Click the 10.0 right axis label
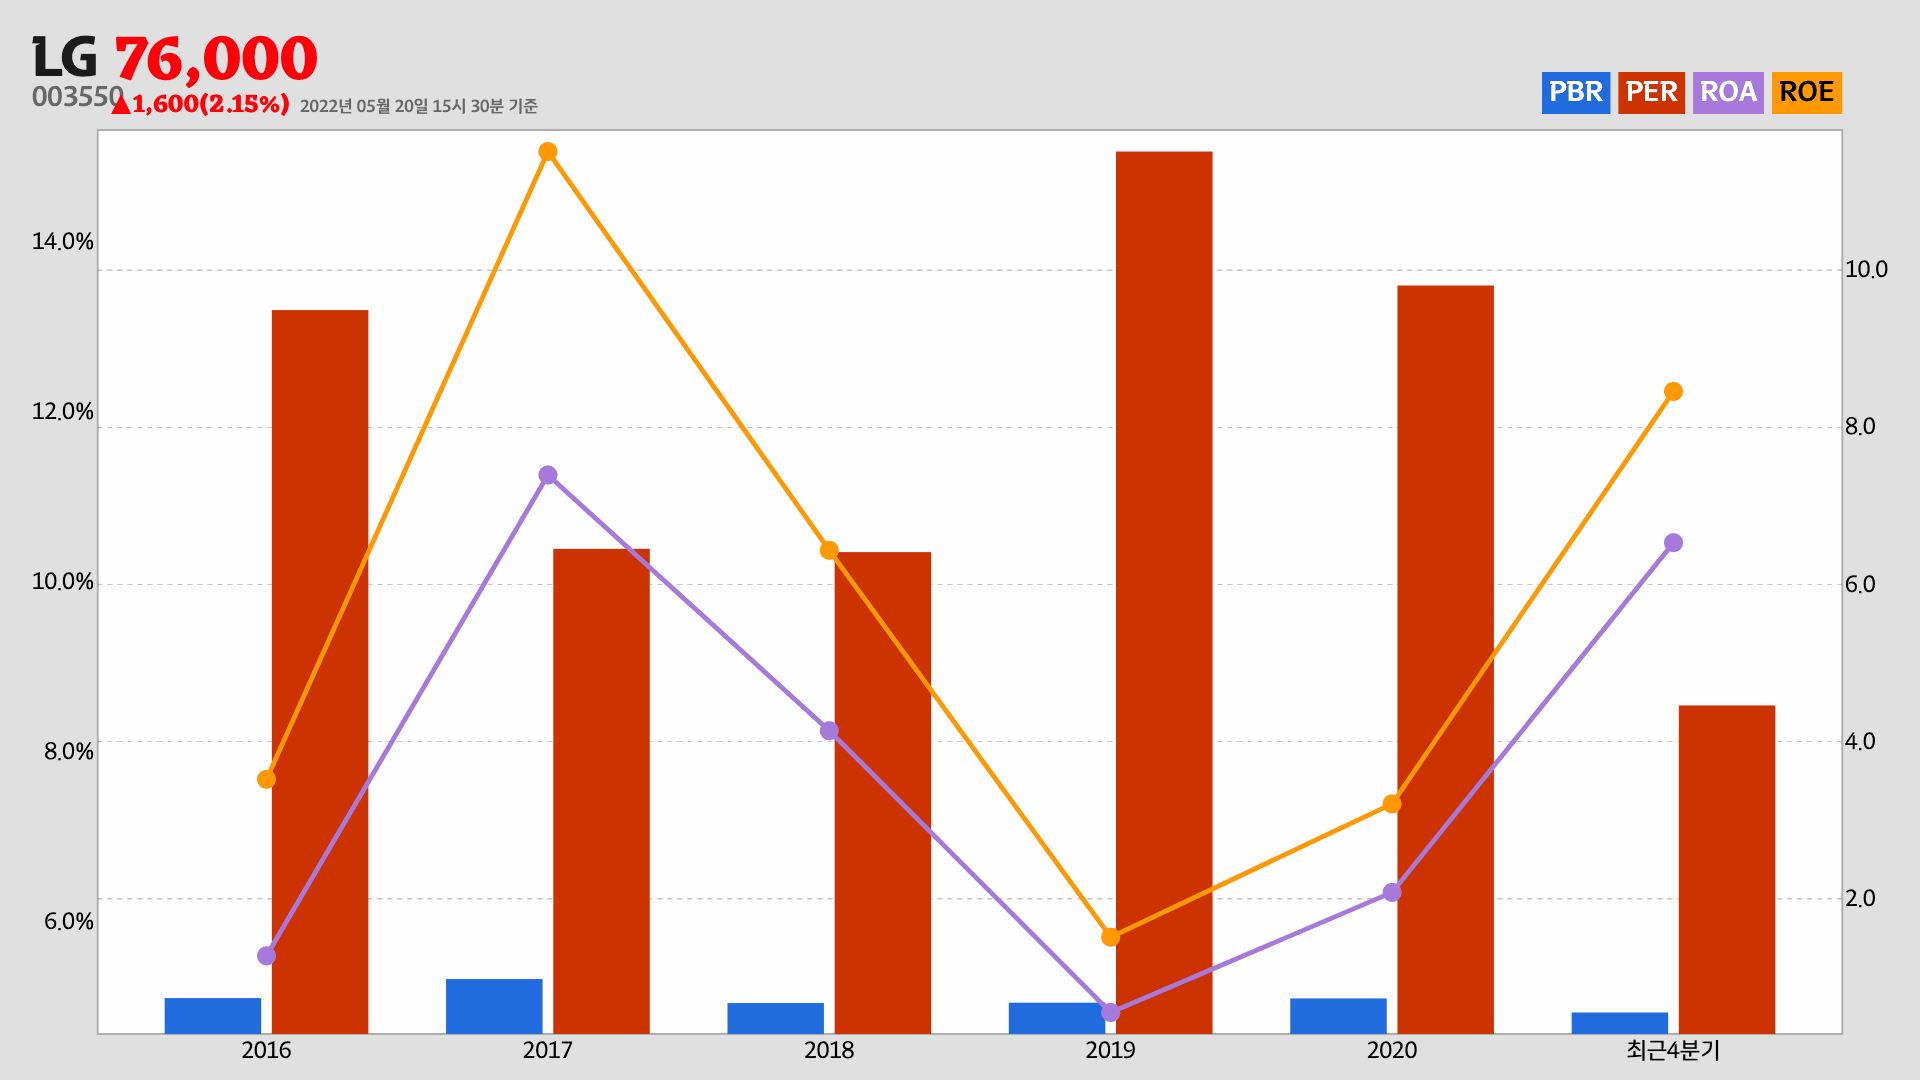1920x1080 pixels. tap(1866, 270)
